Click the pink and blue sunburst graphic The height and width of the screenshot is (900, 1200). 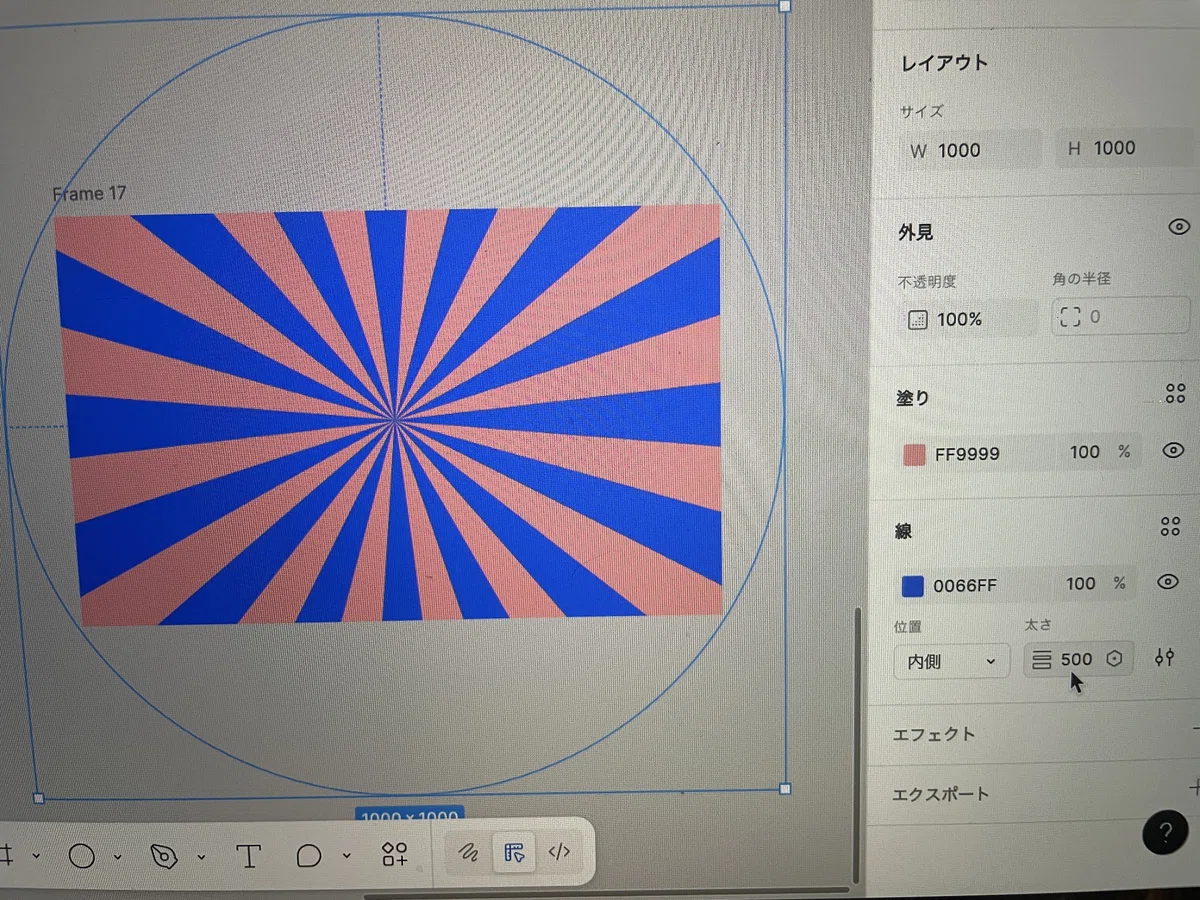390,415
